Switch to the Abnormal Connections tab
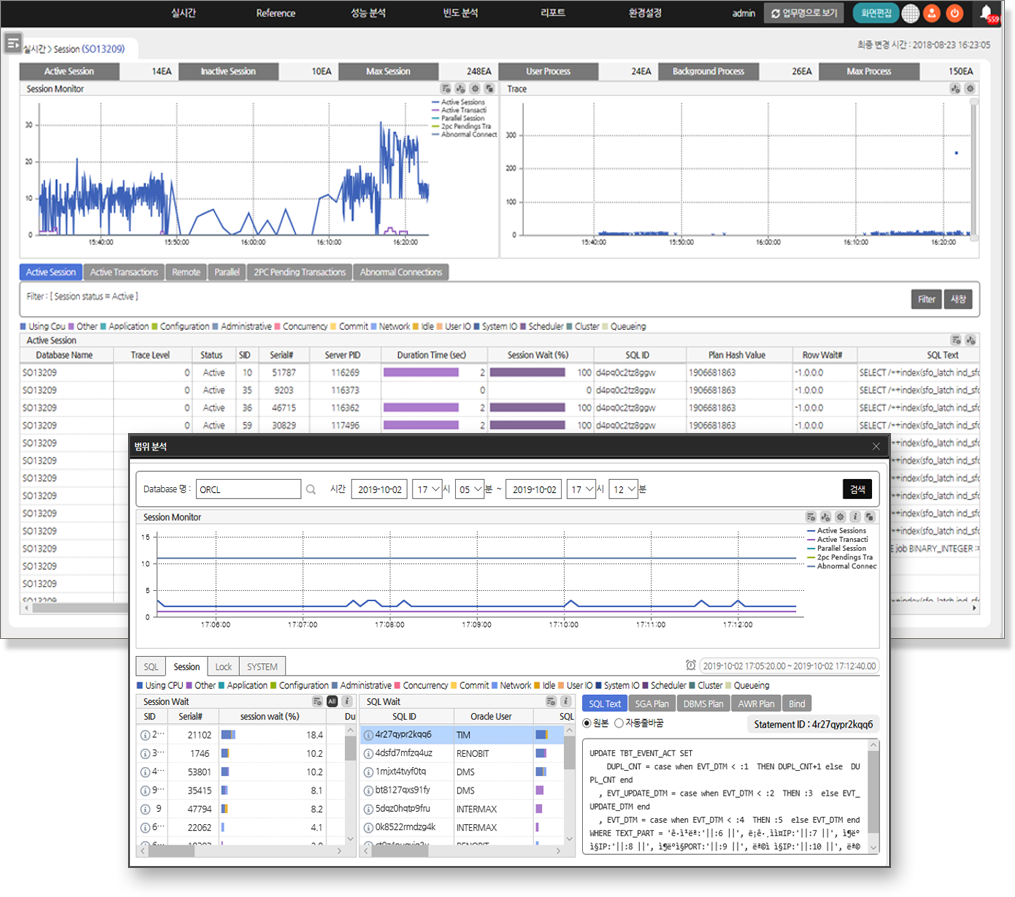Image resolution: width=1015 pixels, height=897 pixels. pos(401,272)
